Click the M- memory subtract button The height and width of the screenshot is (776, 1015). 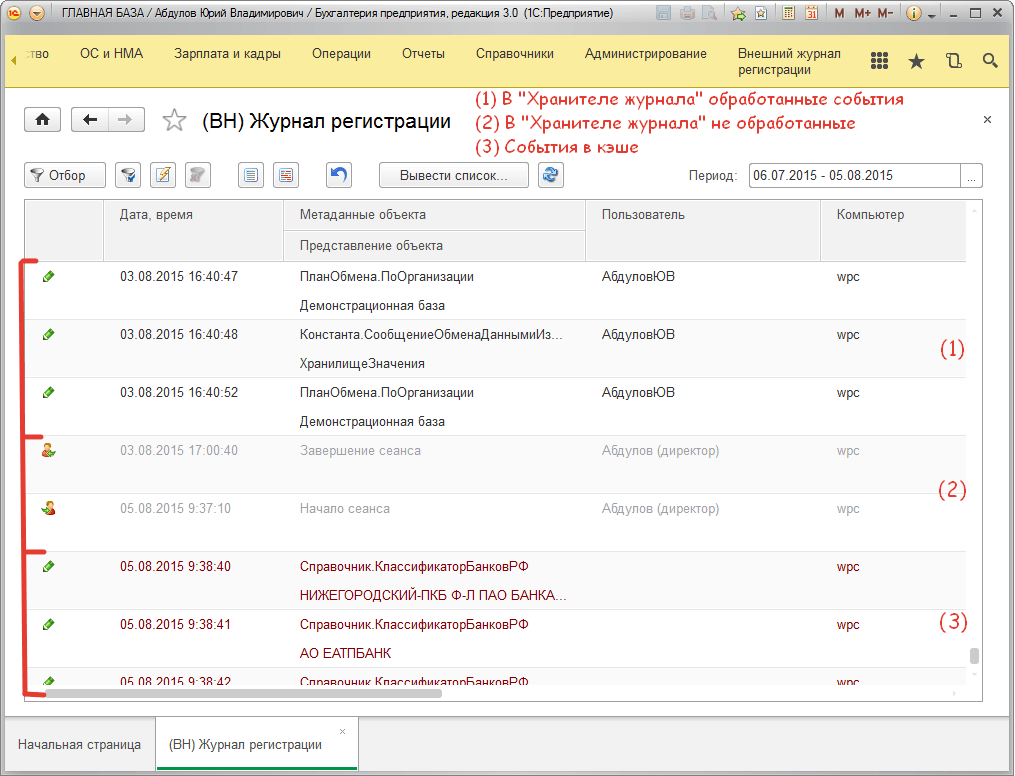[x=886, y=13]
